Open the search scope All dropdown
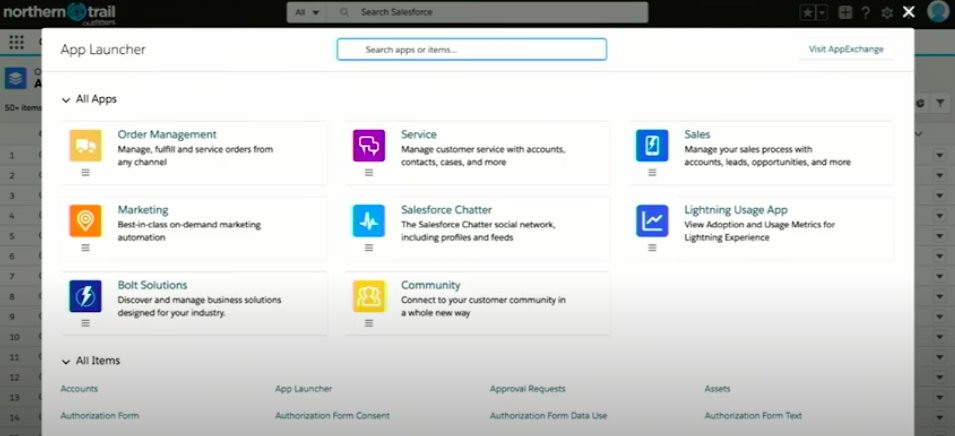 pyautogui.click(x=307, y=12)
